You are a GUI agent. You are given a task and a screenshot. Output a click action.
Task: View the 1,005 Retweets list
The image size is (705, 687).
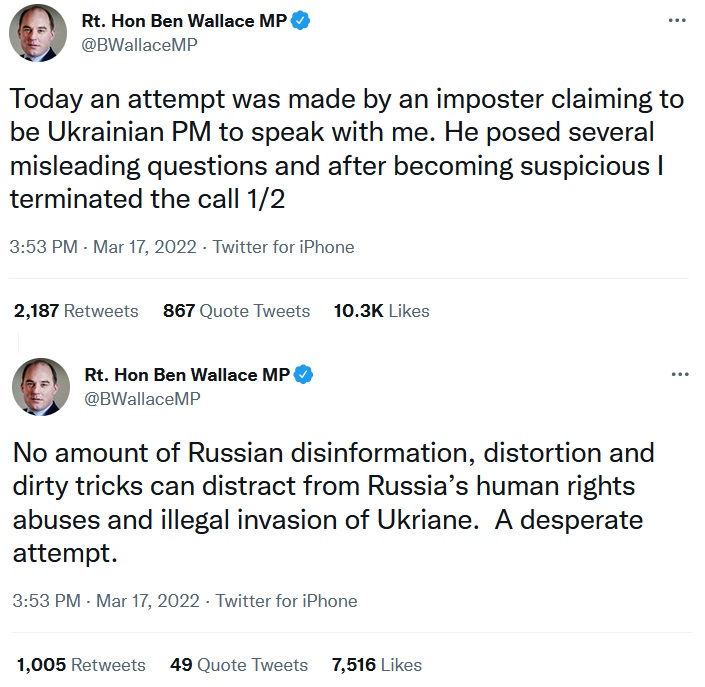tap(79, 665)
